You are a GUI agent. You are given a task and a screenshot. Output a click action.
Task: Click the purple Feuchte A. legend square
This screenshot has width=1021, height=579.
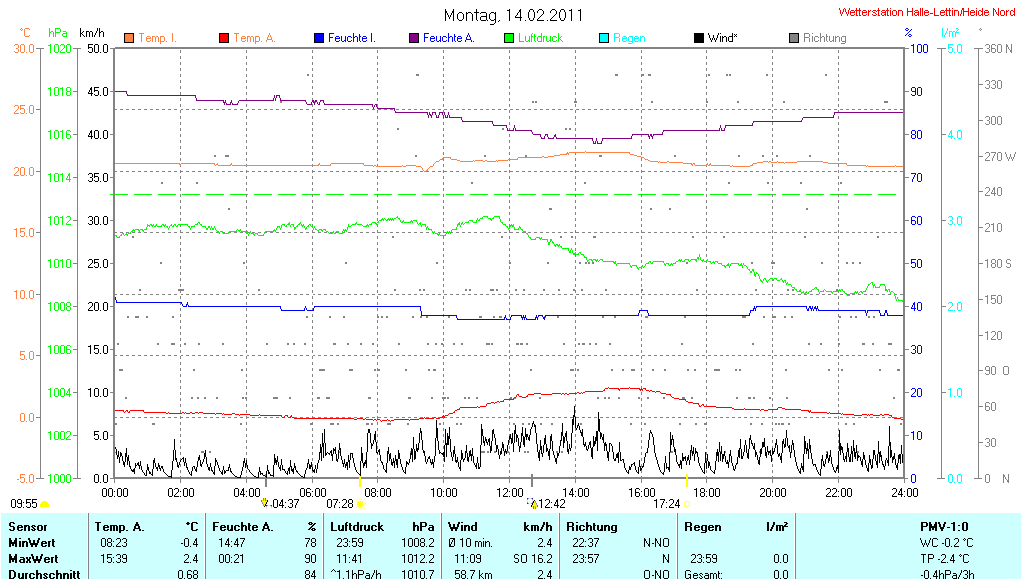pos(414,38)
